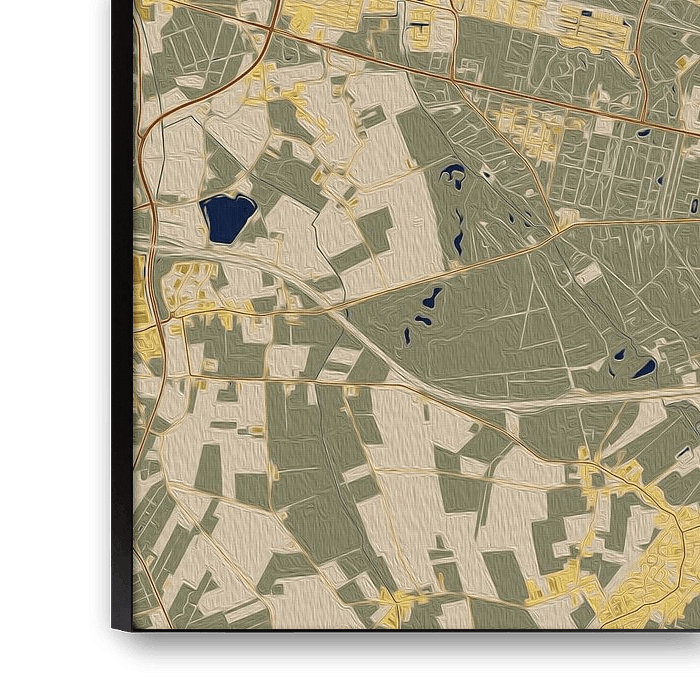Select the diagonal orange road at top
The image size is (700, 700).
tap(400, 68)
